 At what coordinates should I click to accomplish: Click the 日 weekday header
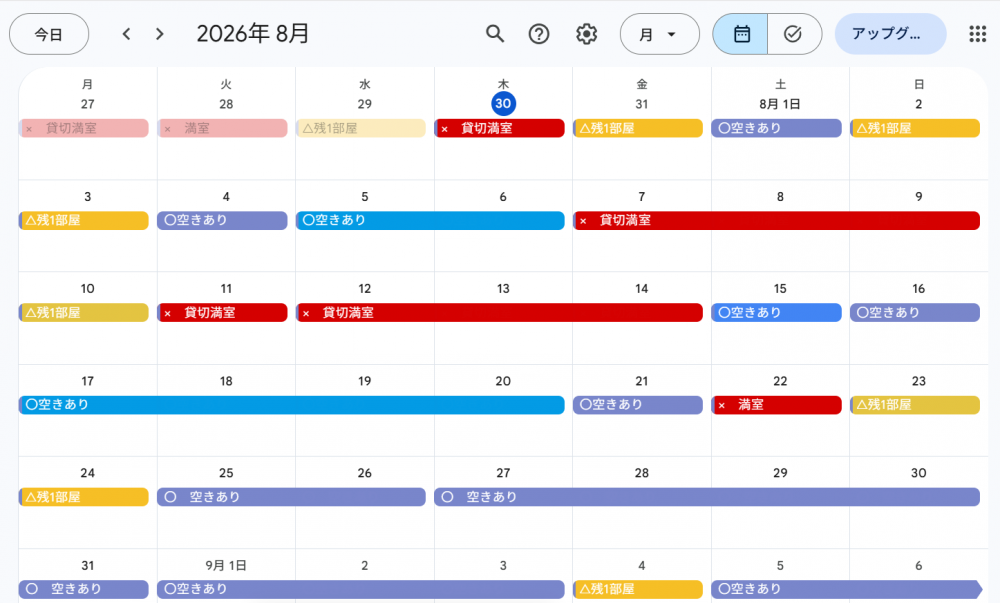point(918,84)
